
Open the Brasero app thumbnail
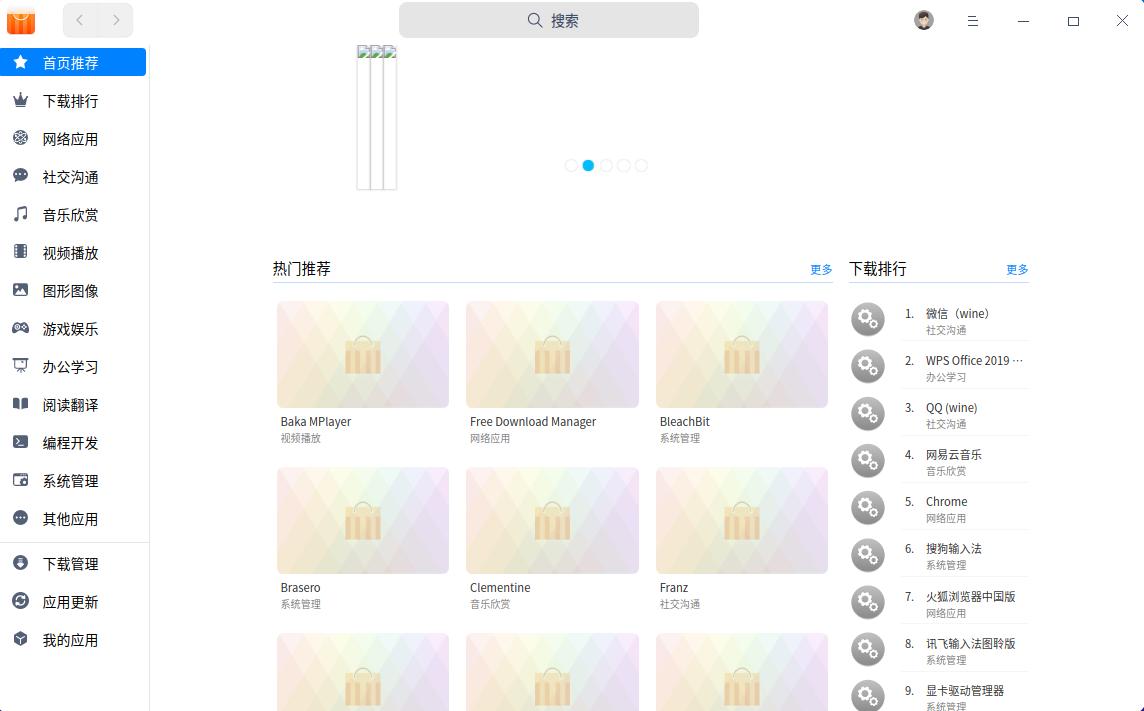tap(363, 521)
